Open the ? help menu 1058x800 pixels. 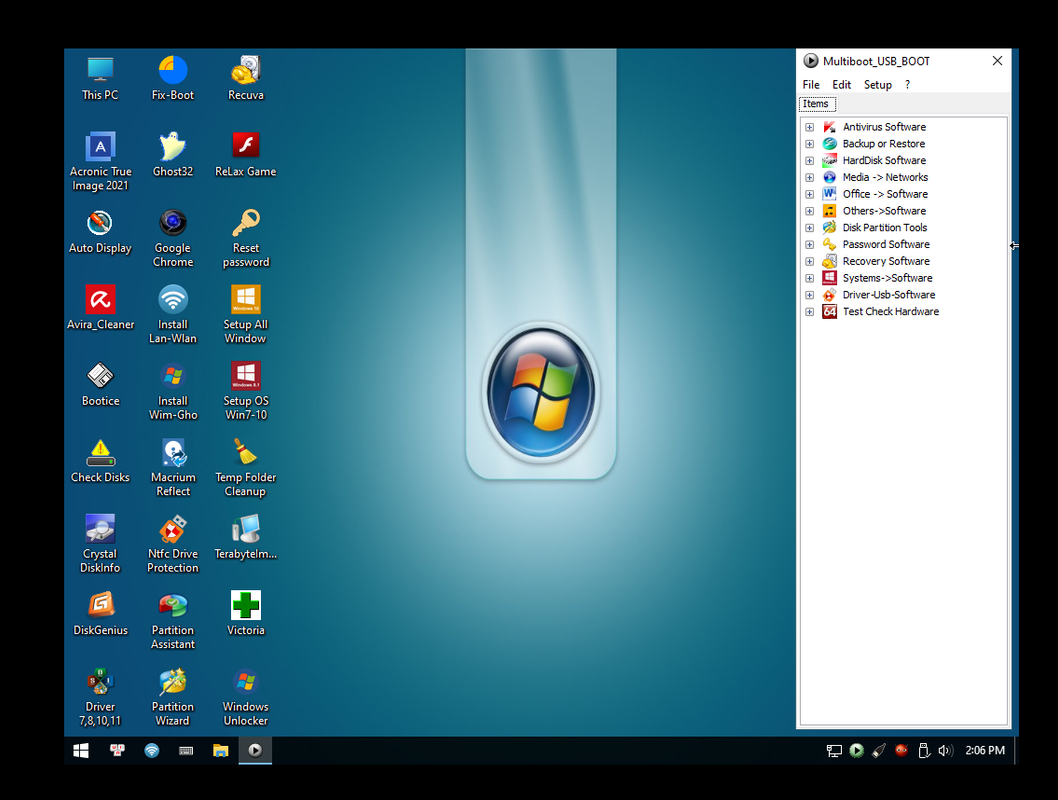908,84
